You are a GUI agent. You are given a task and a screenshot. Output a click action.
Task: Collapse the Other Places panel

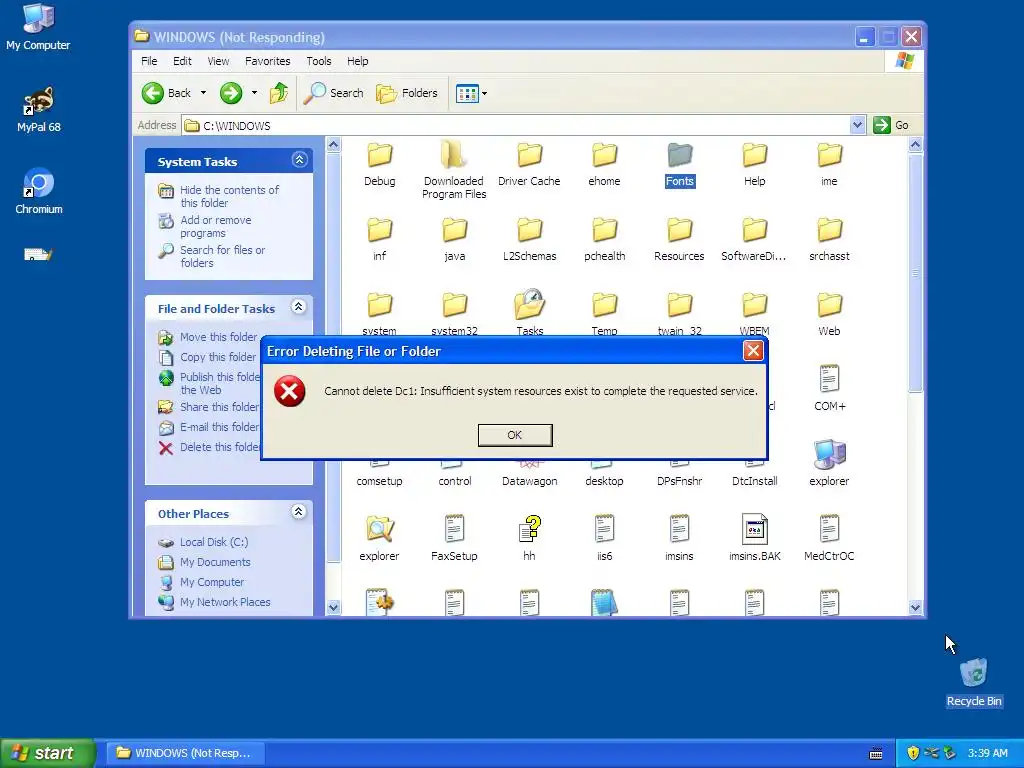[298, 512]
